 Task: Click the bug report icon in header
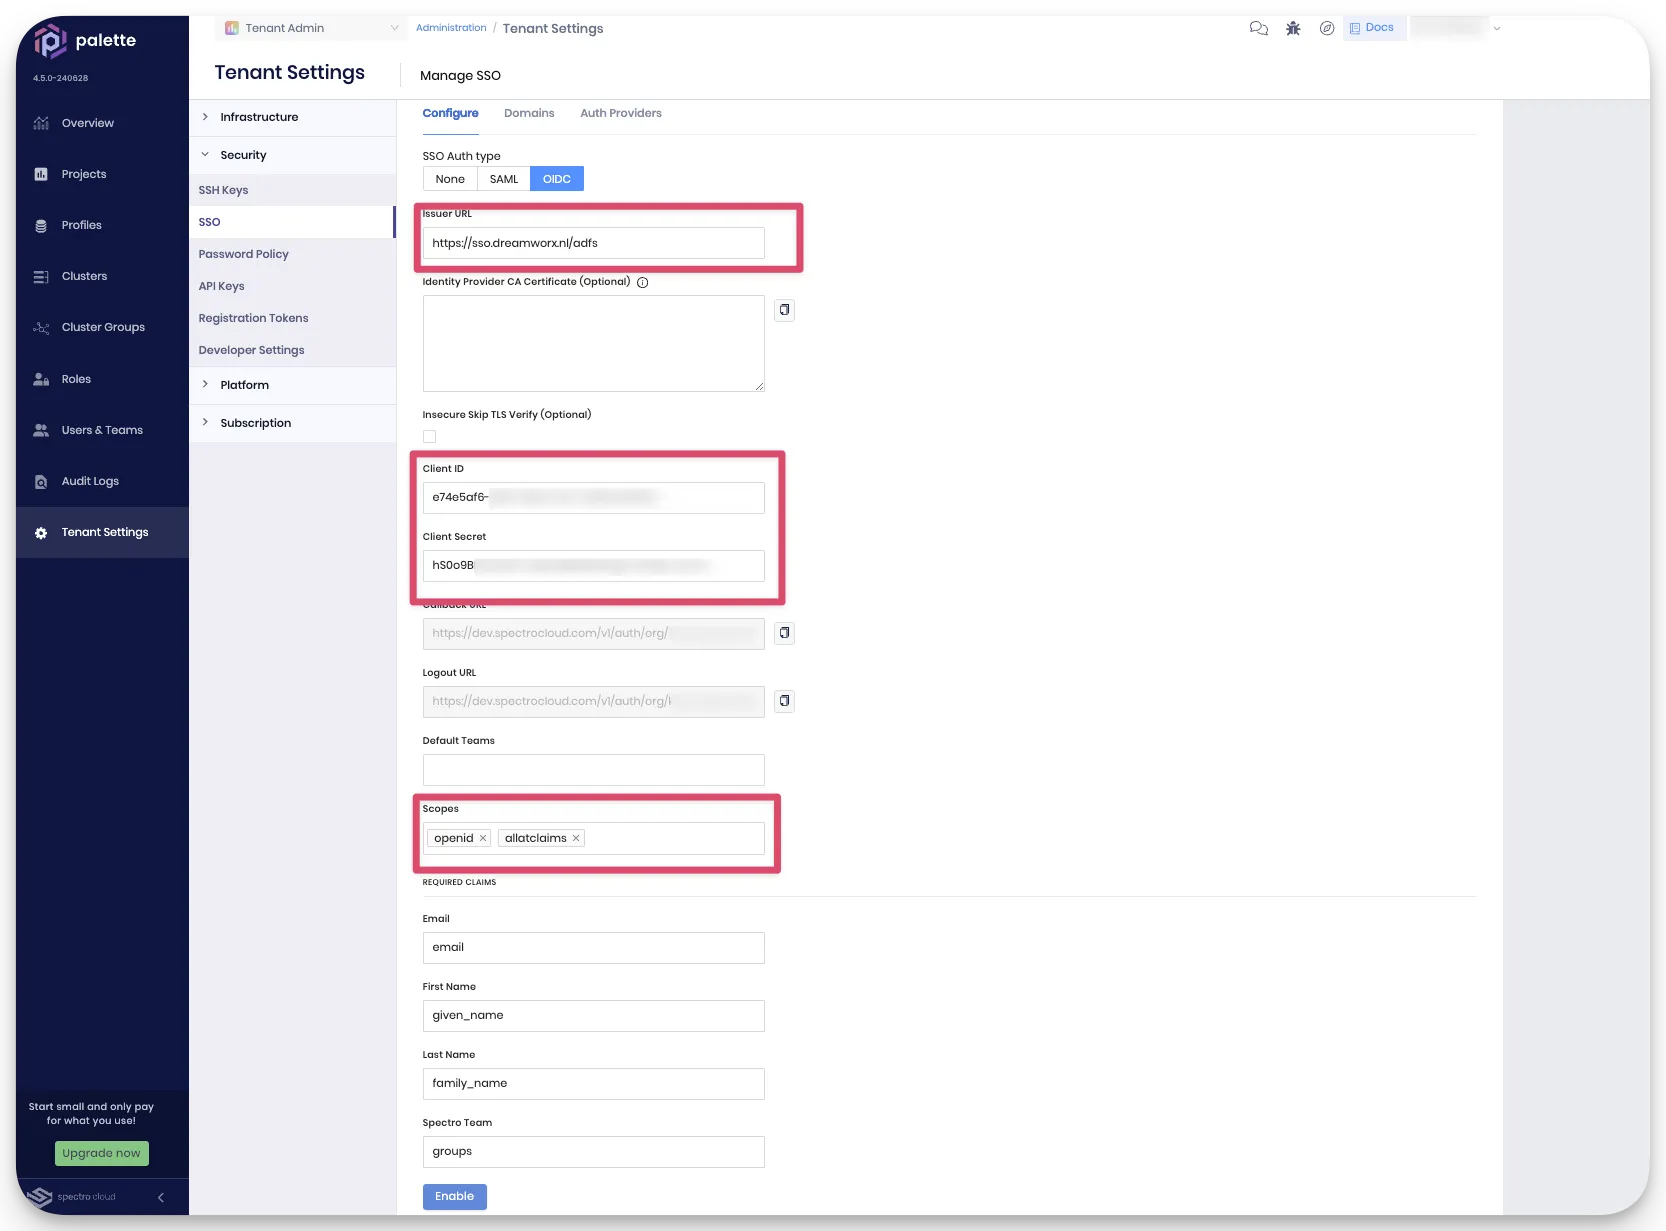coord(1293,28)
